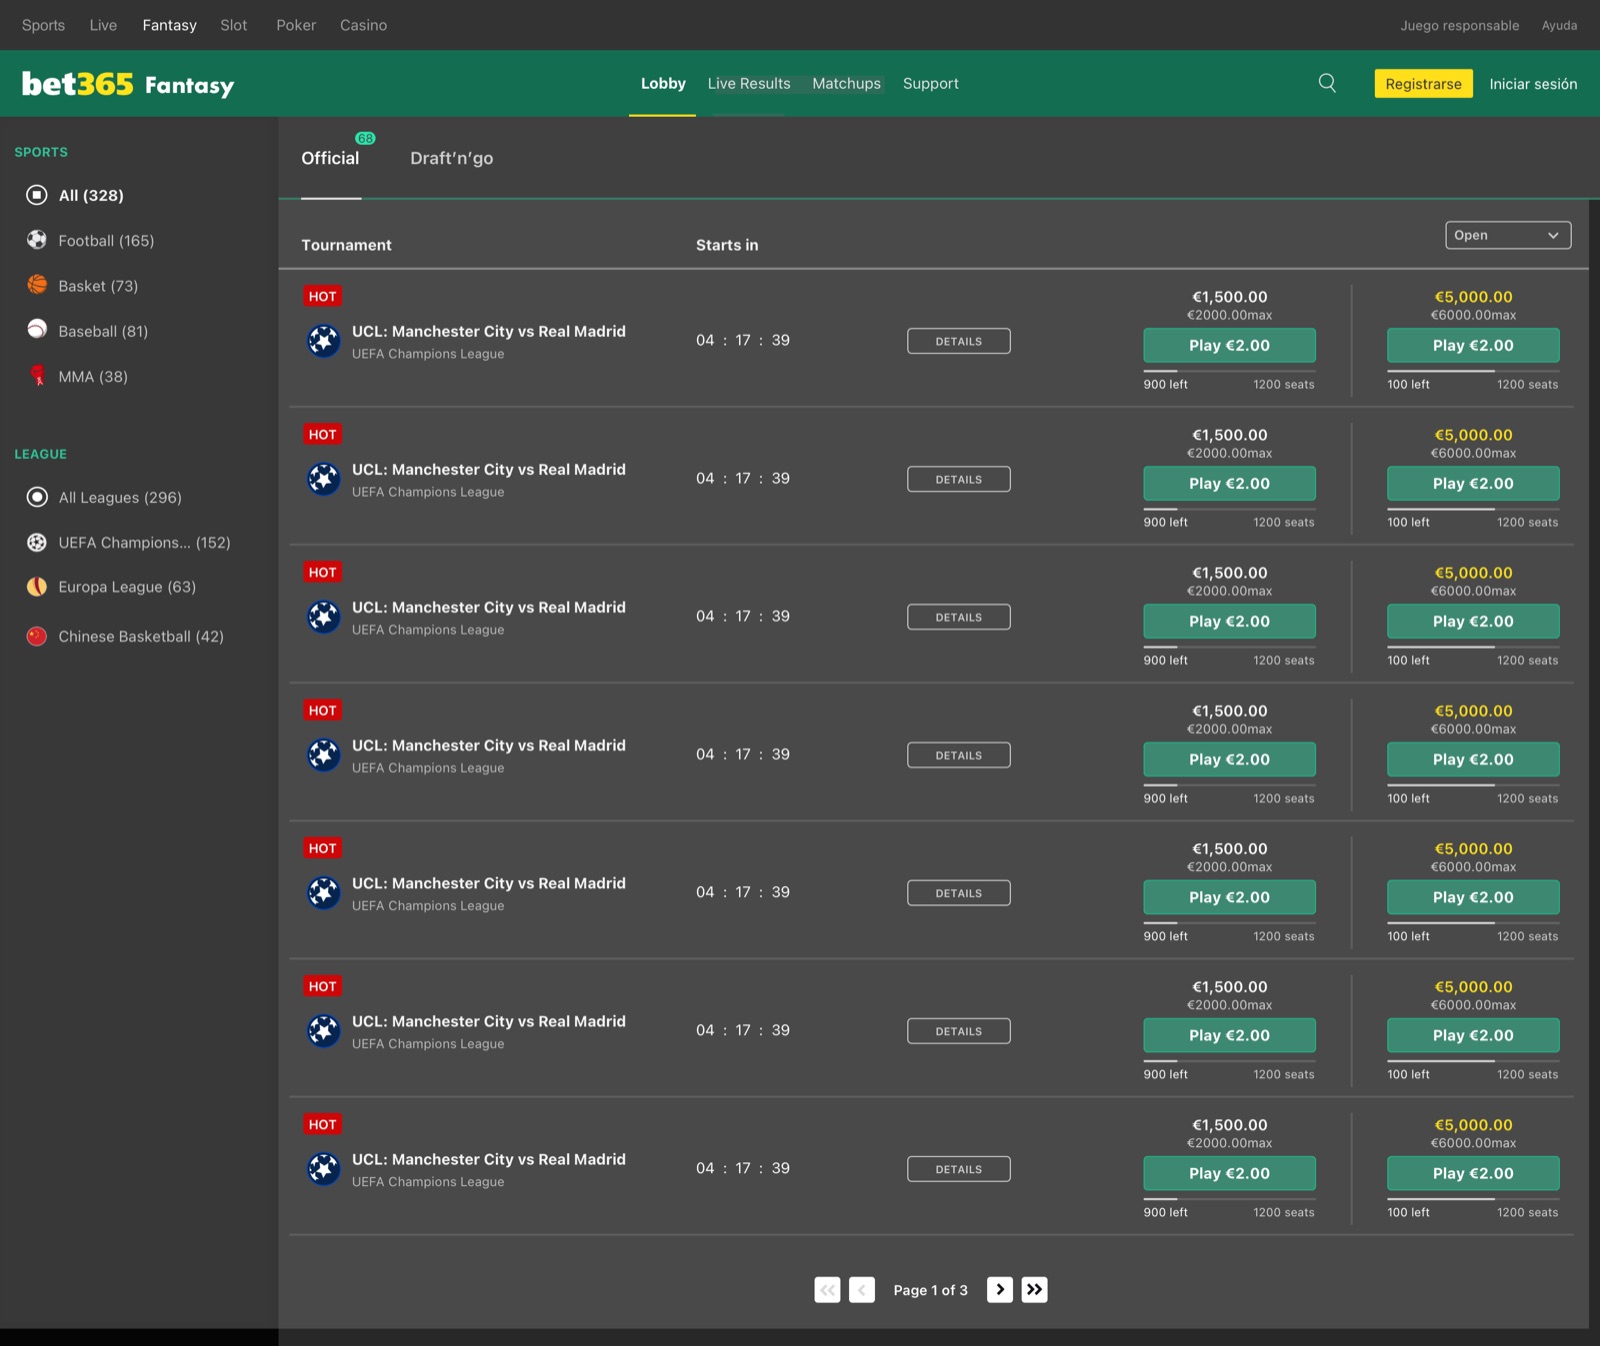The width and height of the screenshot is (1600, 1346).
Task: Go to next page arrow
Action: (x=1000, y=1290)
